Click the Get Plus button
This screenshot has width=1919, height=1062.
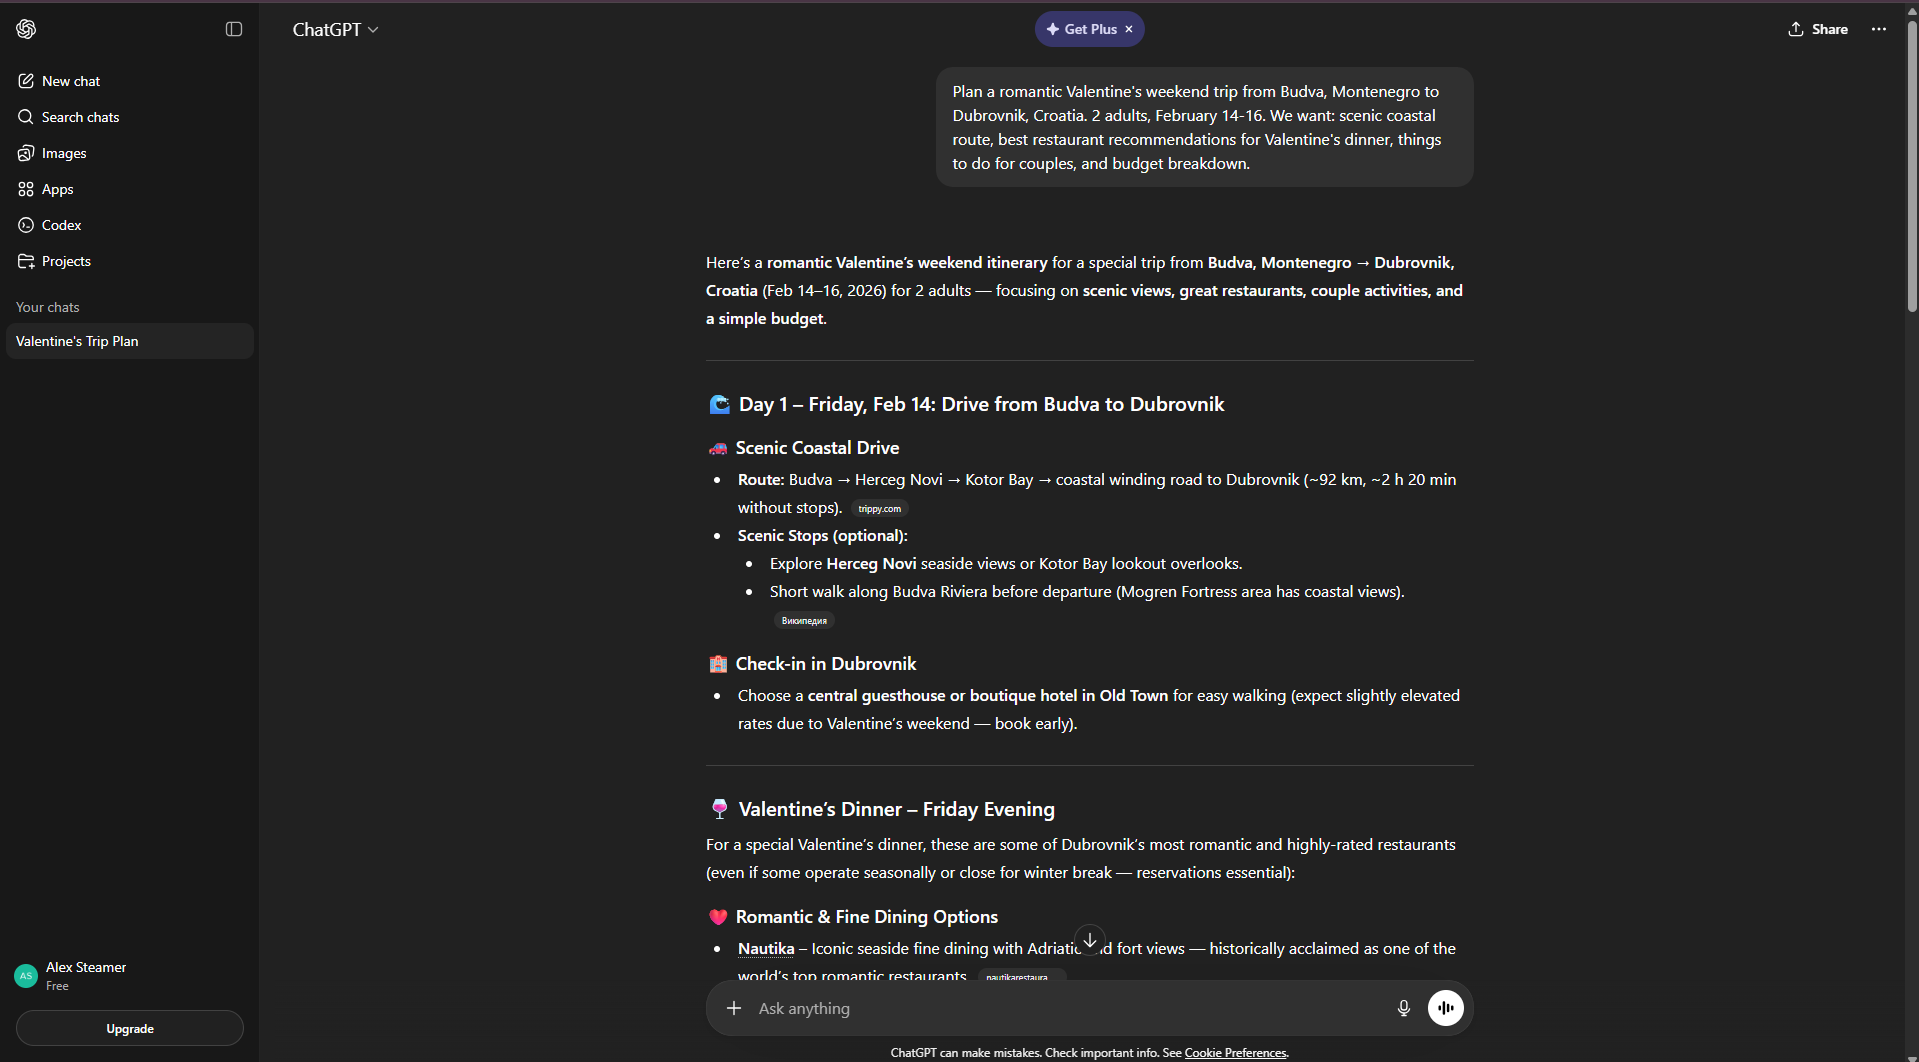tap(1081, 29)
